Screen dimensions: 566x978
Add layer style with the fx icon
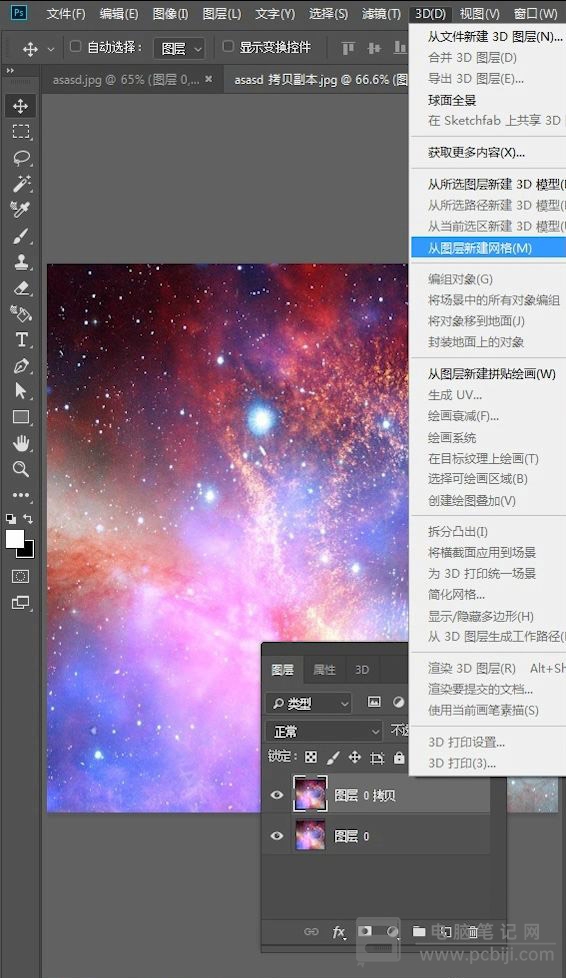pos(339,932)
